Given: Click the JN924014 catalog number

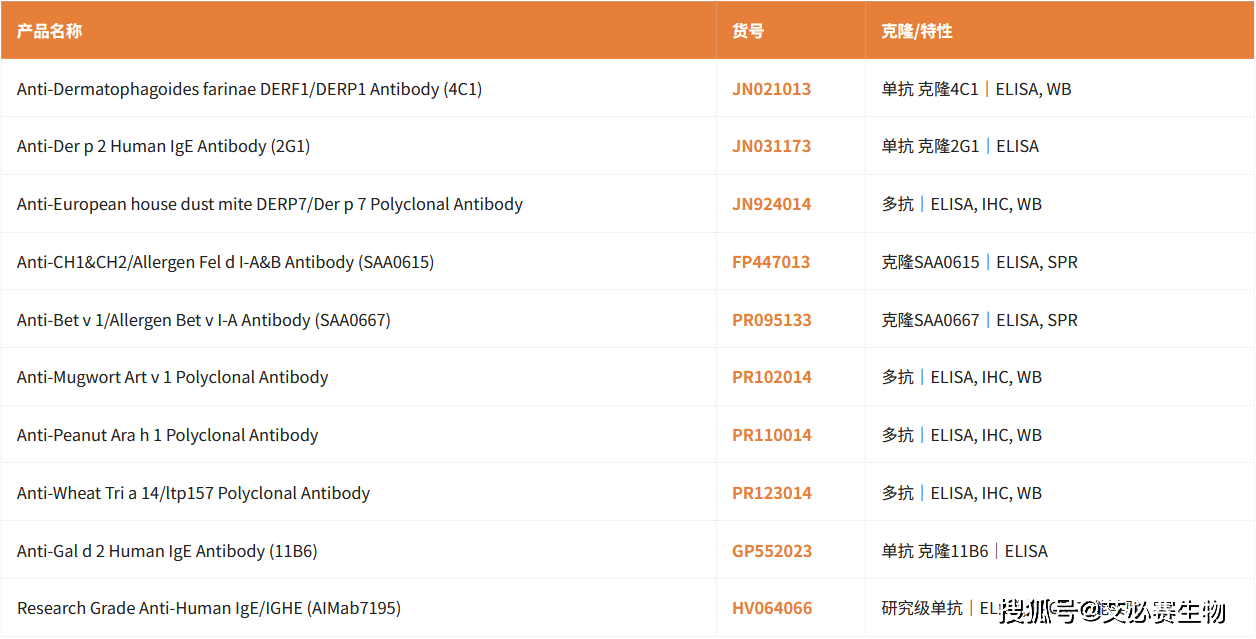Looking at the screenshot, I should tap(771, 204).
